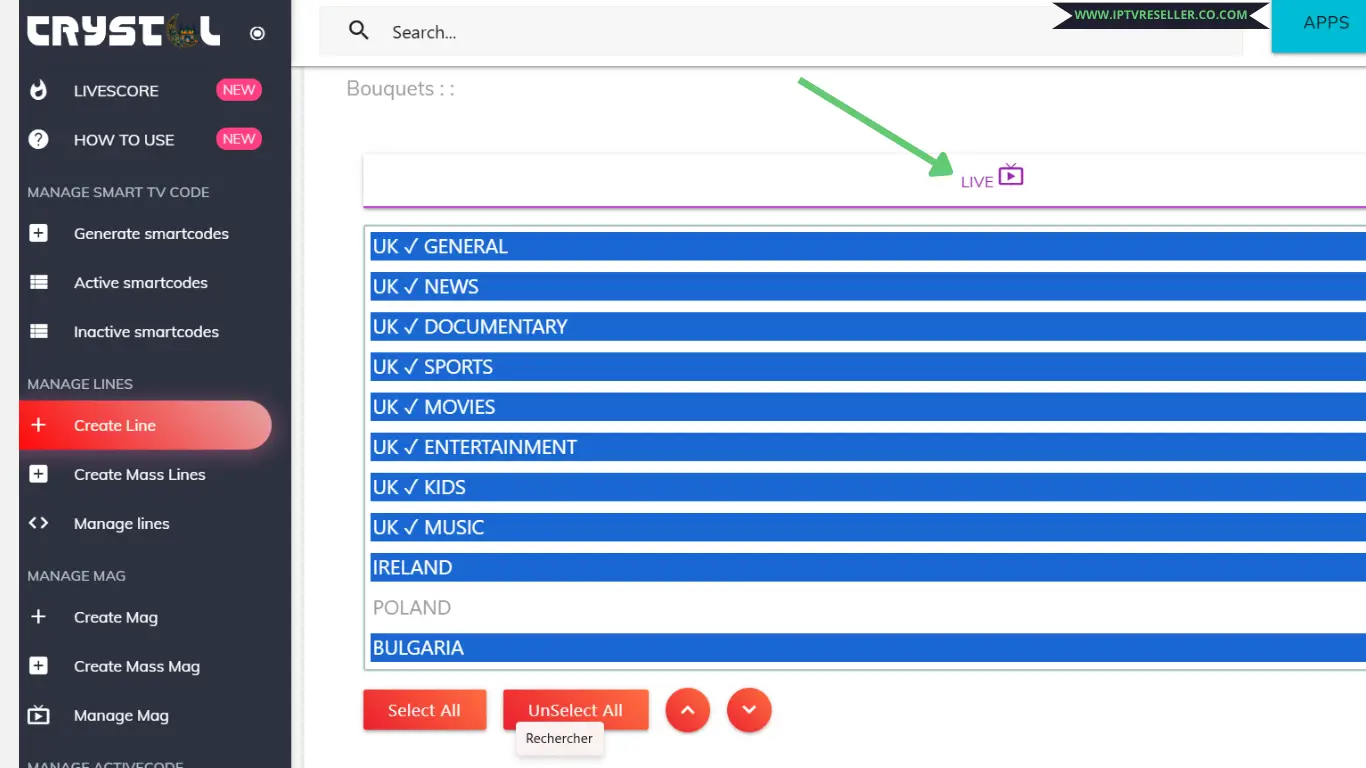Click the UnSelect All button

coord(575,709)
